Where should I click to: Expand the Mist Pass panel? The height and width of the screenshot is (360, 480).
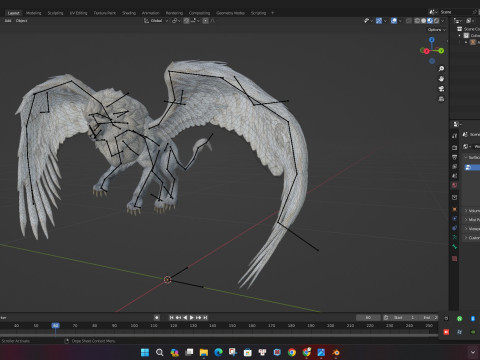point(472,220)
